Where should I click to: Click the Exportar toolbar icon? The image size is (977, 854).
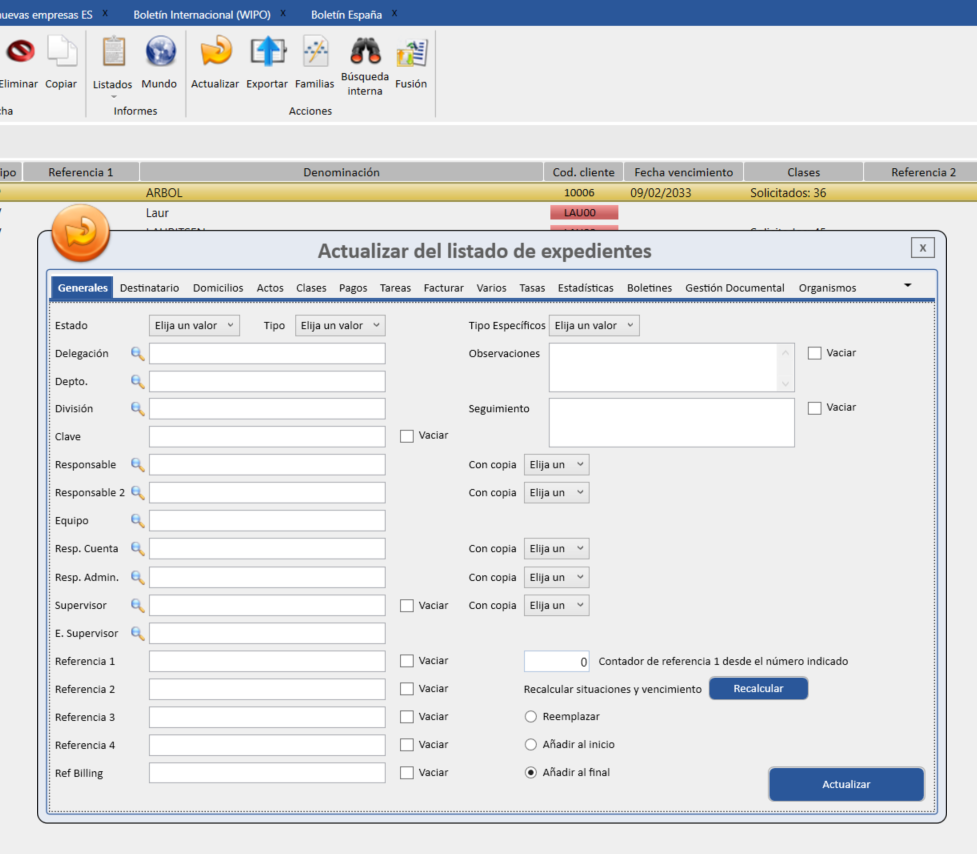coord(267,52)
